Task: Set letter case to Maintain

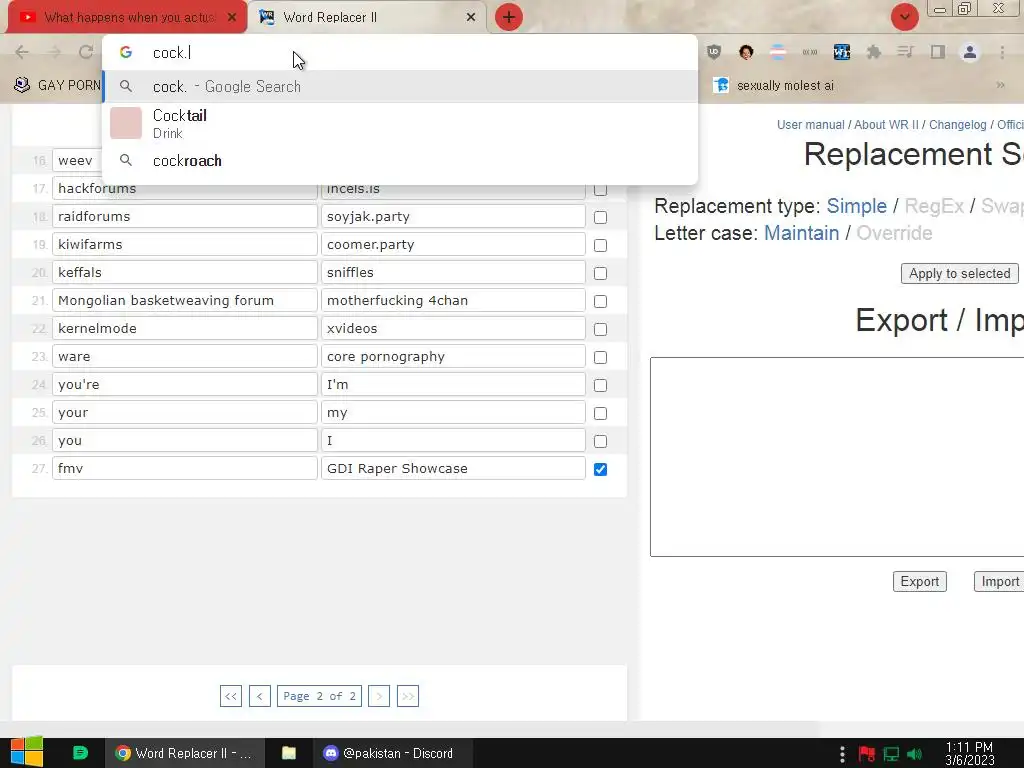Action: (x=801, y=233)
